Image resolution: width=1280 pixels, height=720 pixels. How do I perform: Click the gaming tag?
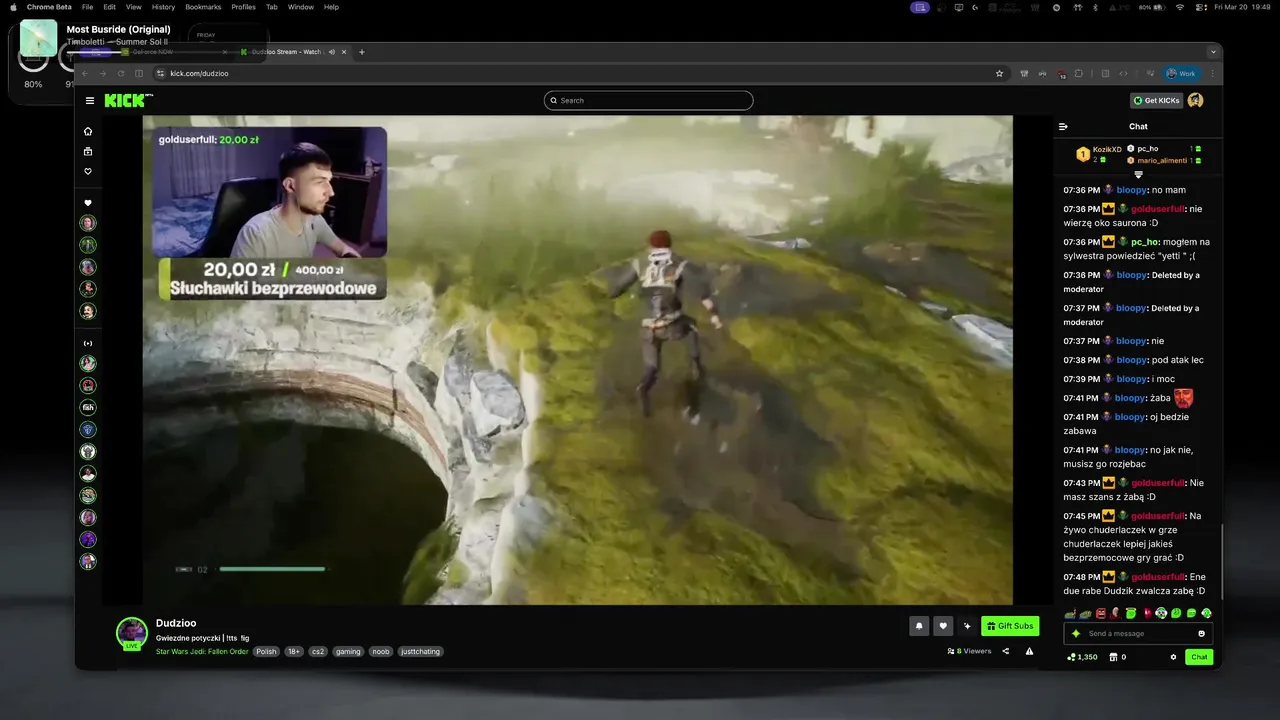348,651
